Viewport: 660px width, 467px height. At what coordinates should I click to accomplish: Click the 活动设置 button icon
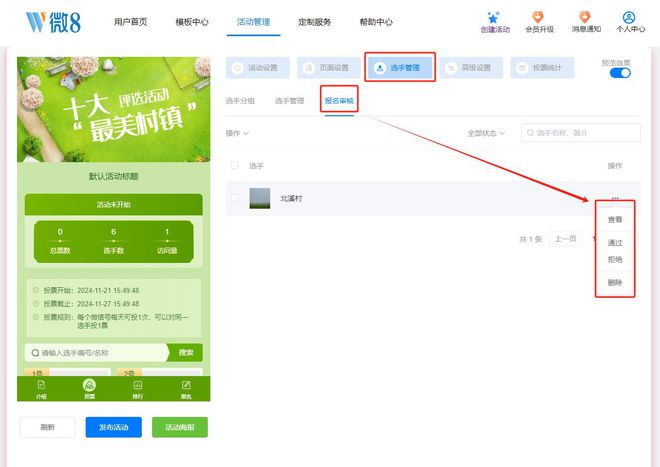pos(238,68)
